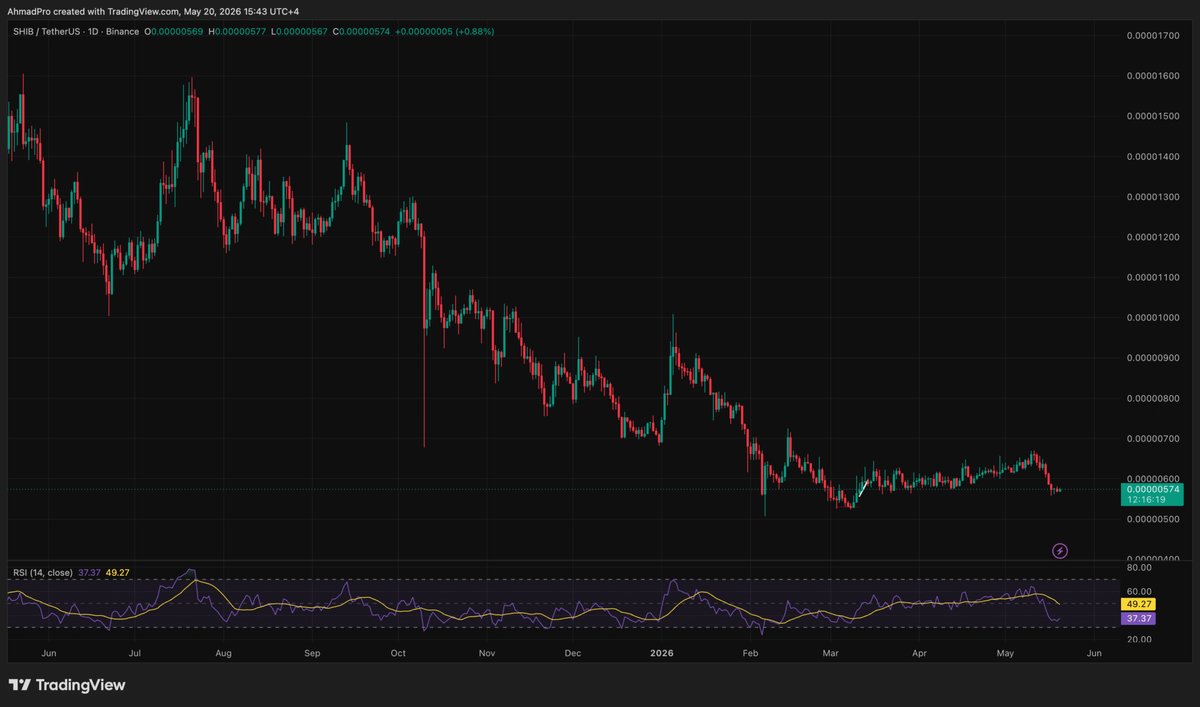Click the yellow 49.27 badge on RSI scale
This screenshot has width=1200, height=707.
tap(1140, 605)
